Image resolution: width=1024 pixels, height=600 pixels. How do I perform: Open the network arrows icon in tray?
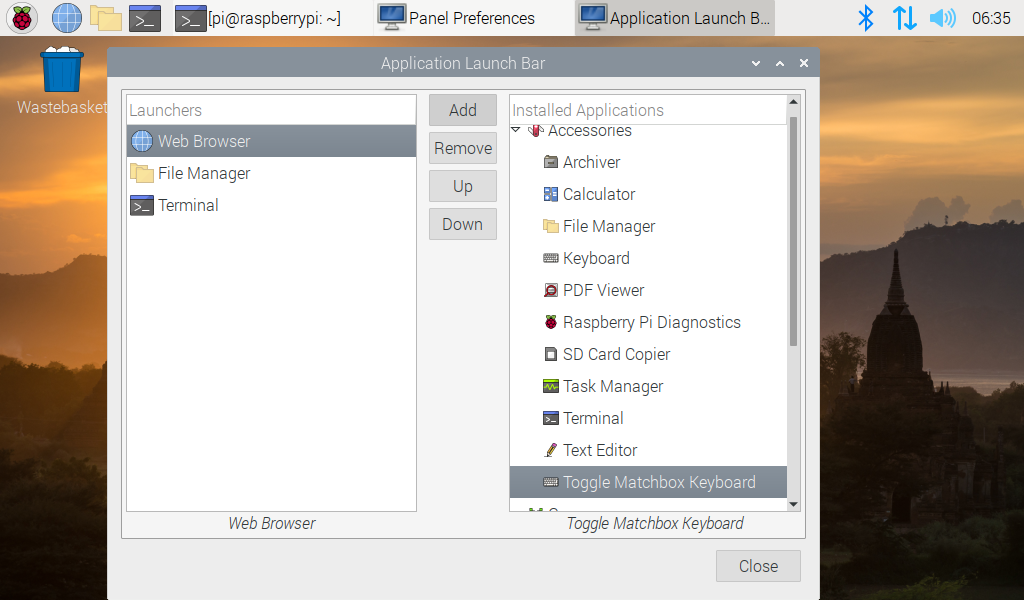[904, 18]
